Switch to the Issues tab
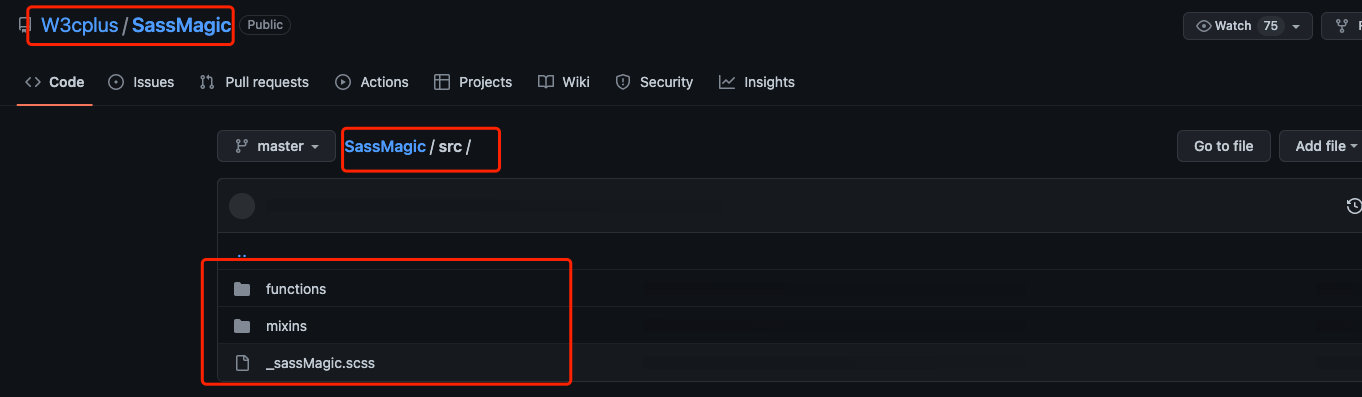Image resolution: width=1362 pixels, height=397 pixels. click(x=141, y=82)
